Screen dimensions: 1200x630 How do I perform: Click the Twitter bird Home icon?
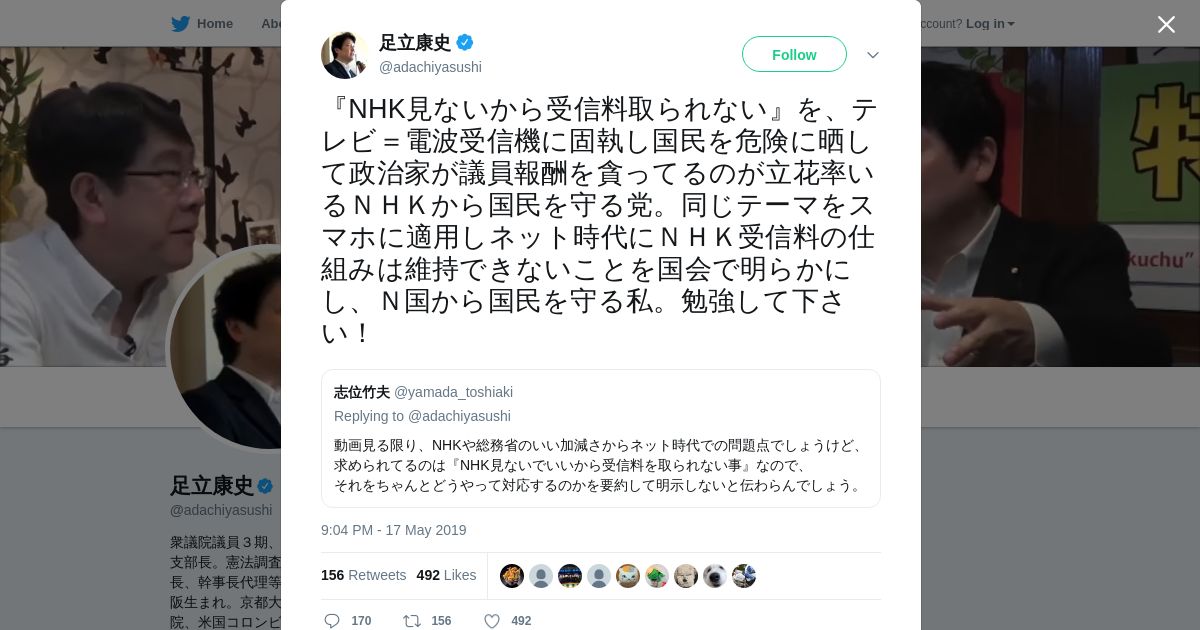click(180, 24)
